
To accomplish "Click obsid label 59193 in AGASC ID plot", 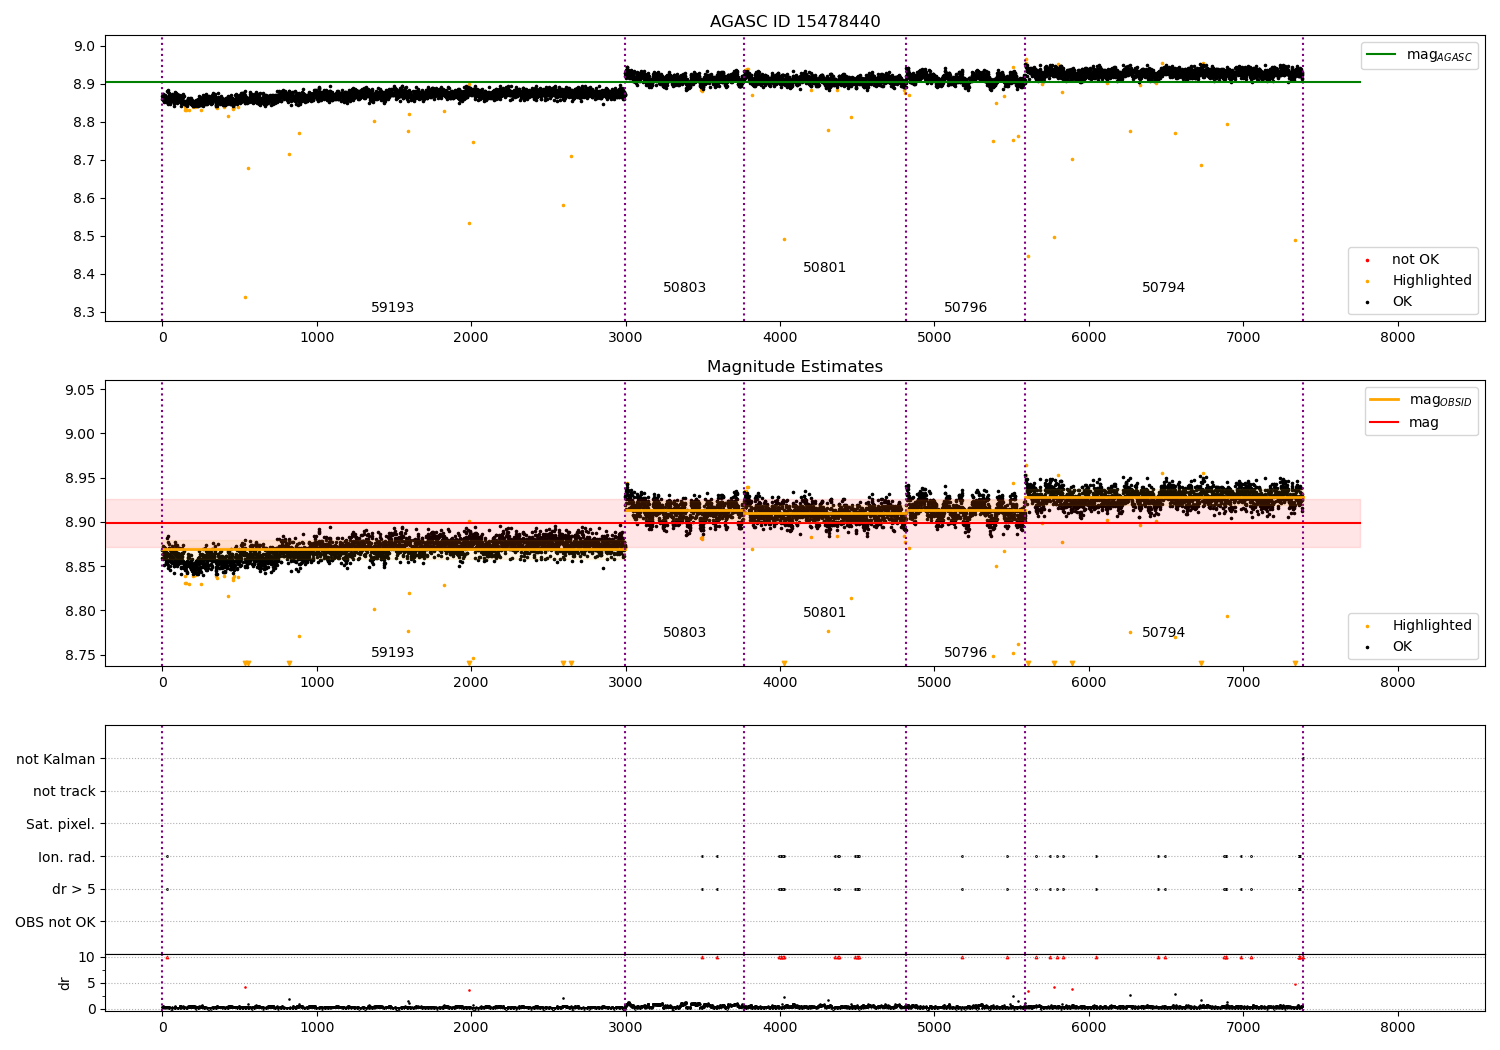I will (392, 308).
